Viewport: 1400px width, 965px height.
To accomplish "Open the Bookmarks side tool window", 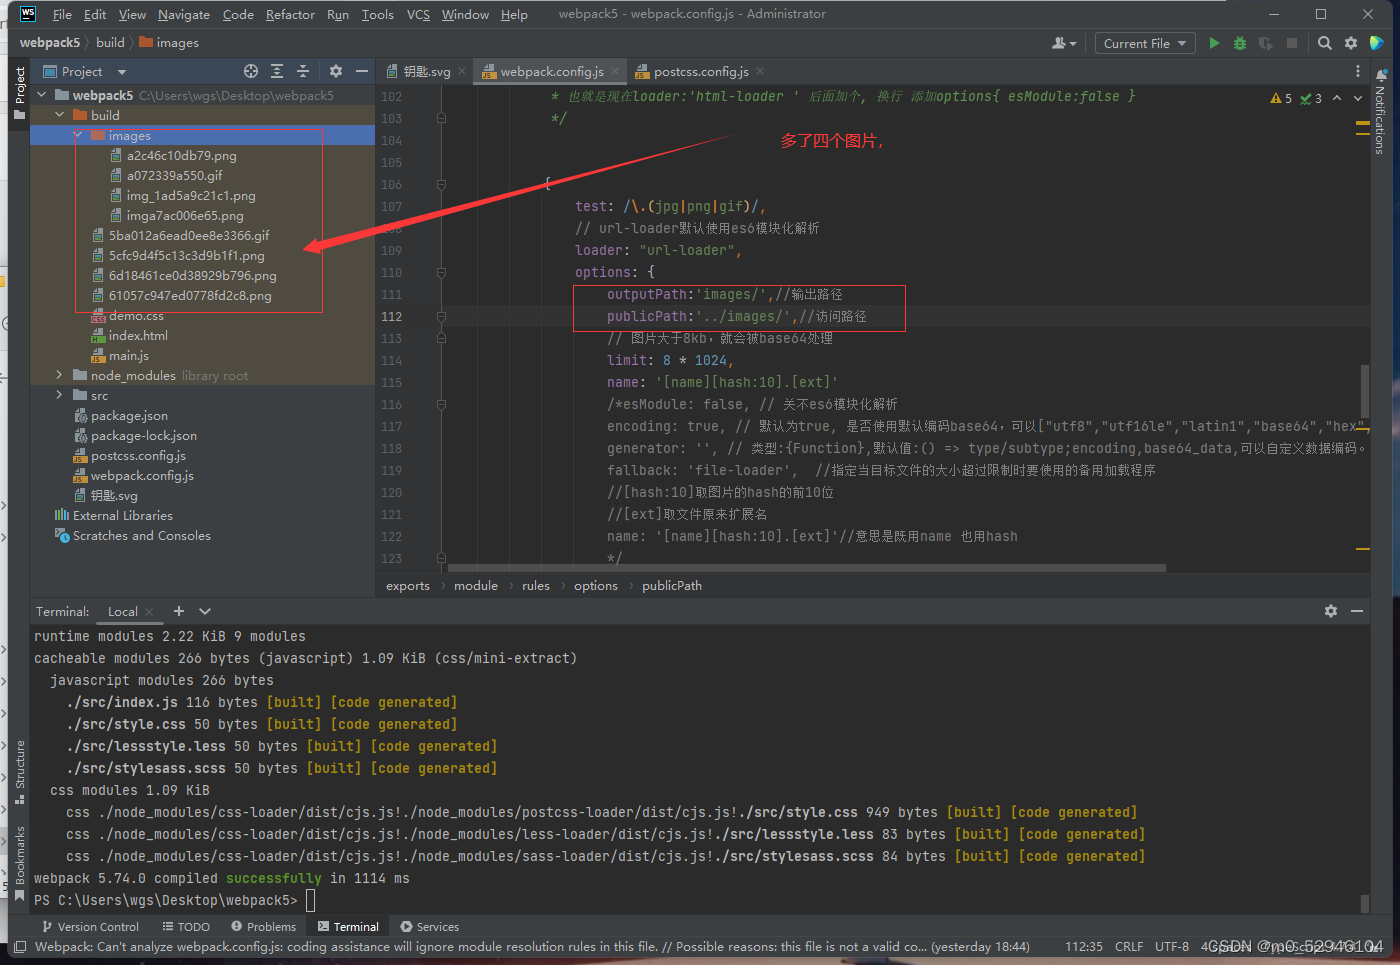I will 19,862.
